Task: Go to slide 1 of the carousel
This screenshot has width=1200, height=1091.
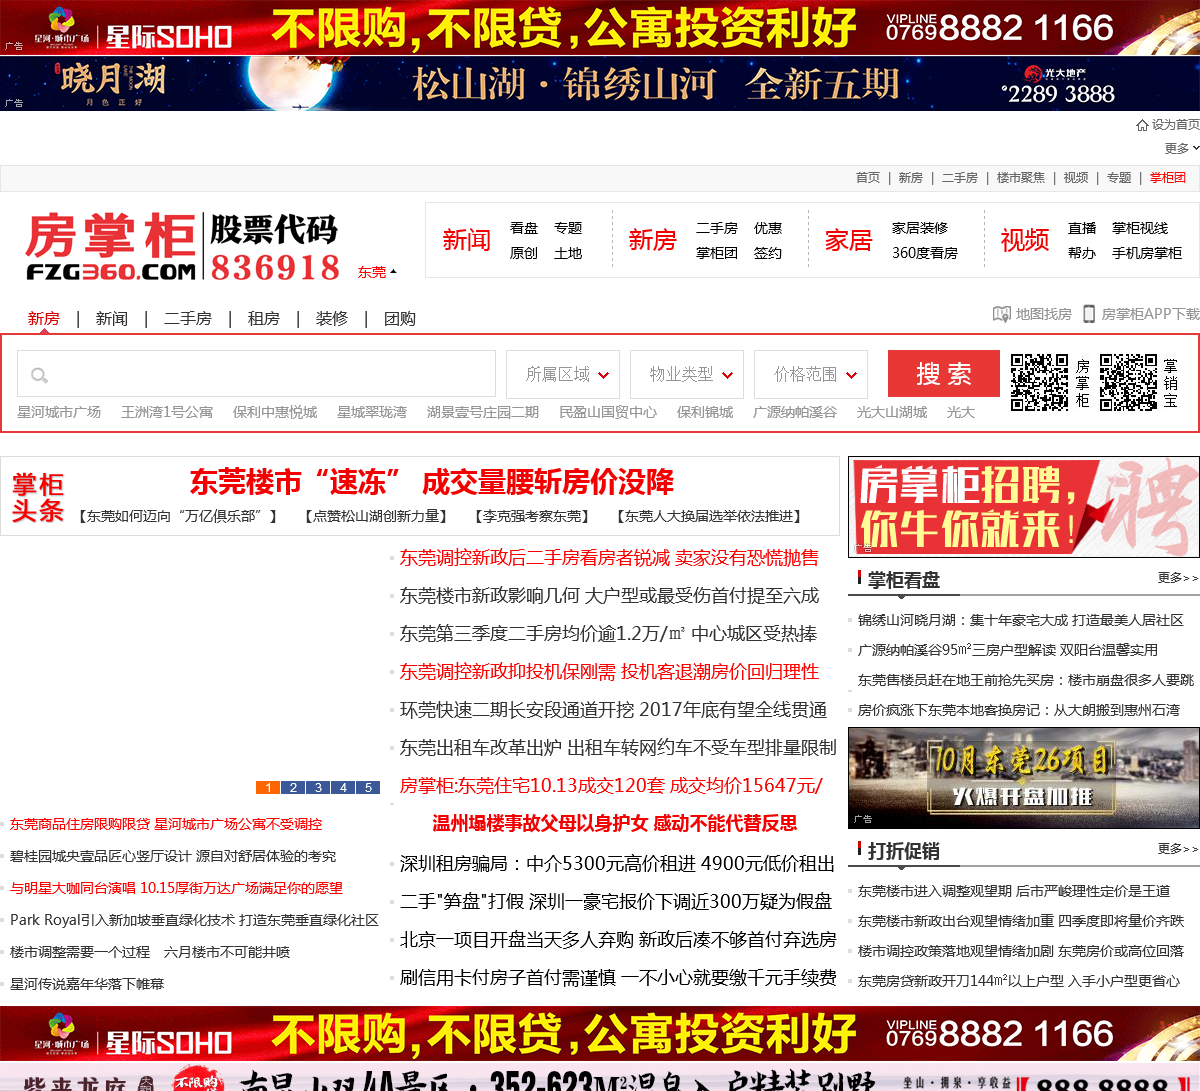Action: click(268, 788)
